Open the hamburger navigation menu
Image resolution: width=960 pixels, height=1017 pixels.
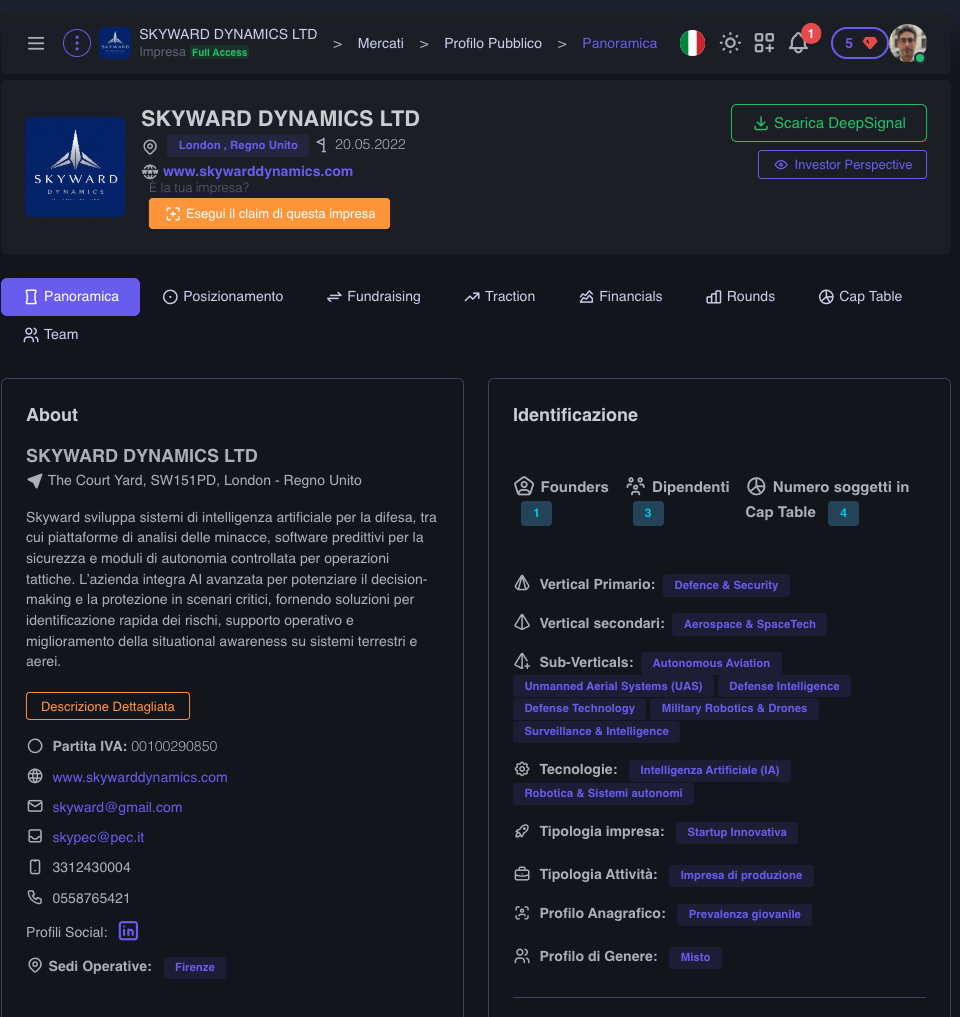point(36,43)
